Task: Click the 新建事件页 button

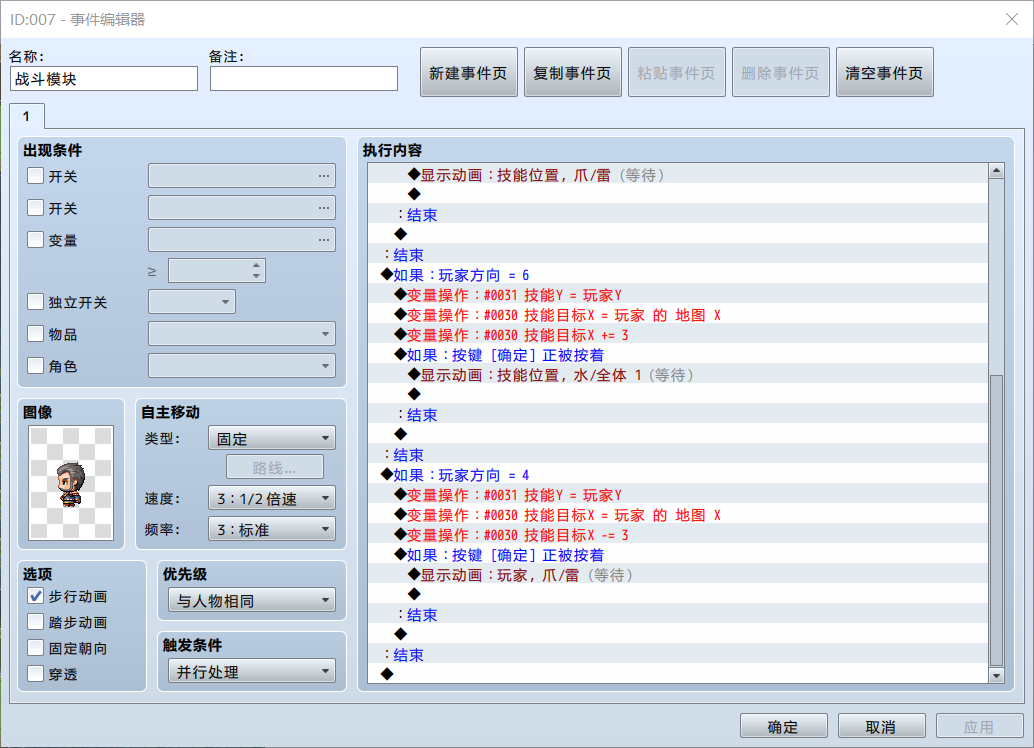Action: [469, 73]
